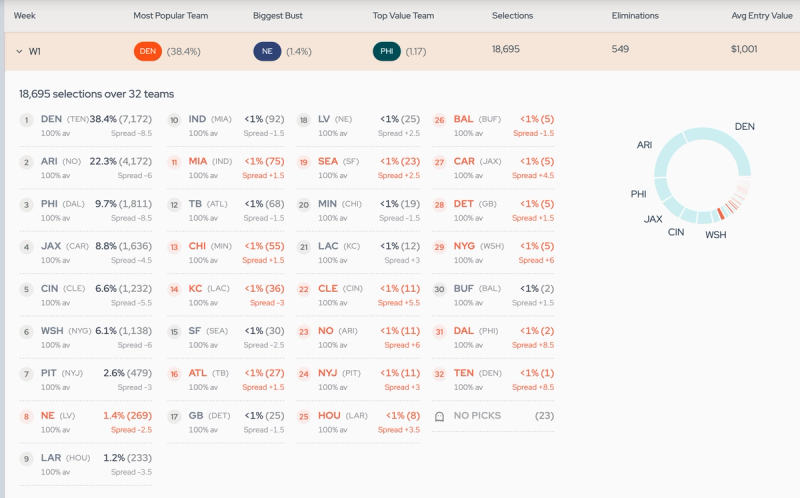Click NO PICKS label

(x=477, y=415)
